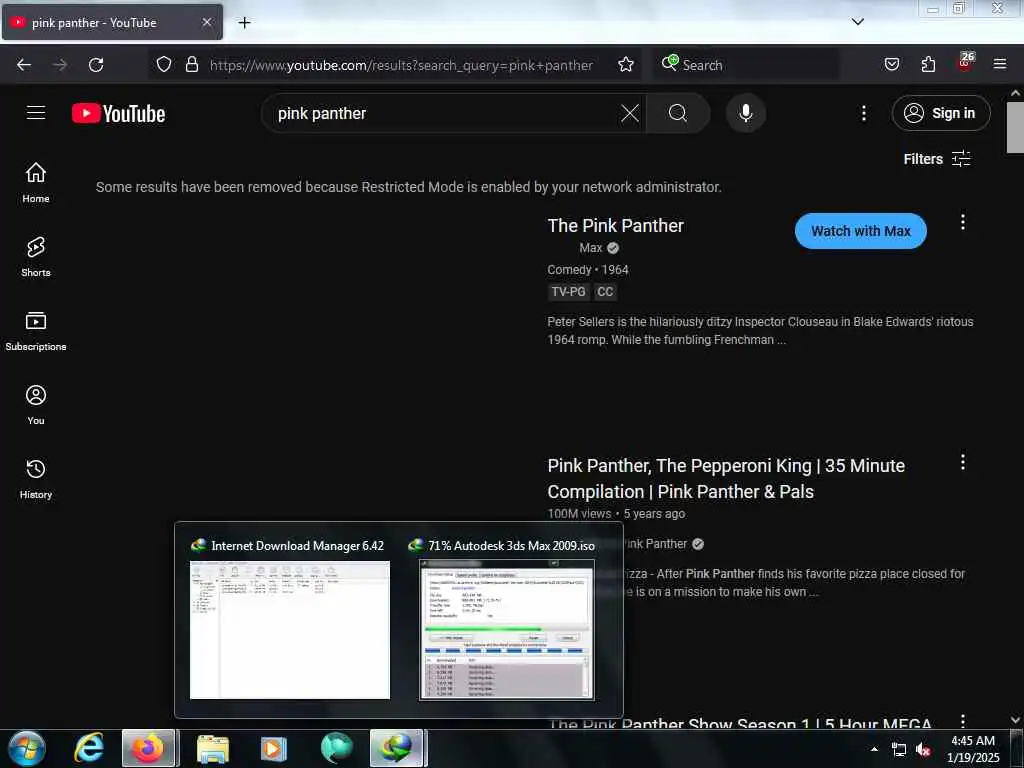Select Internet Download Manager 6.42 preview

click(x=289, y=620)
